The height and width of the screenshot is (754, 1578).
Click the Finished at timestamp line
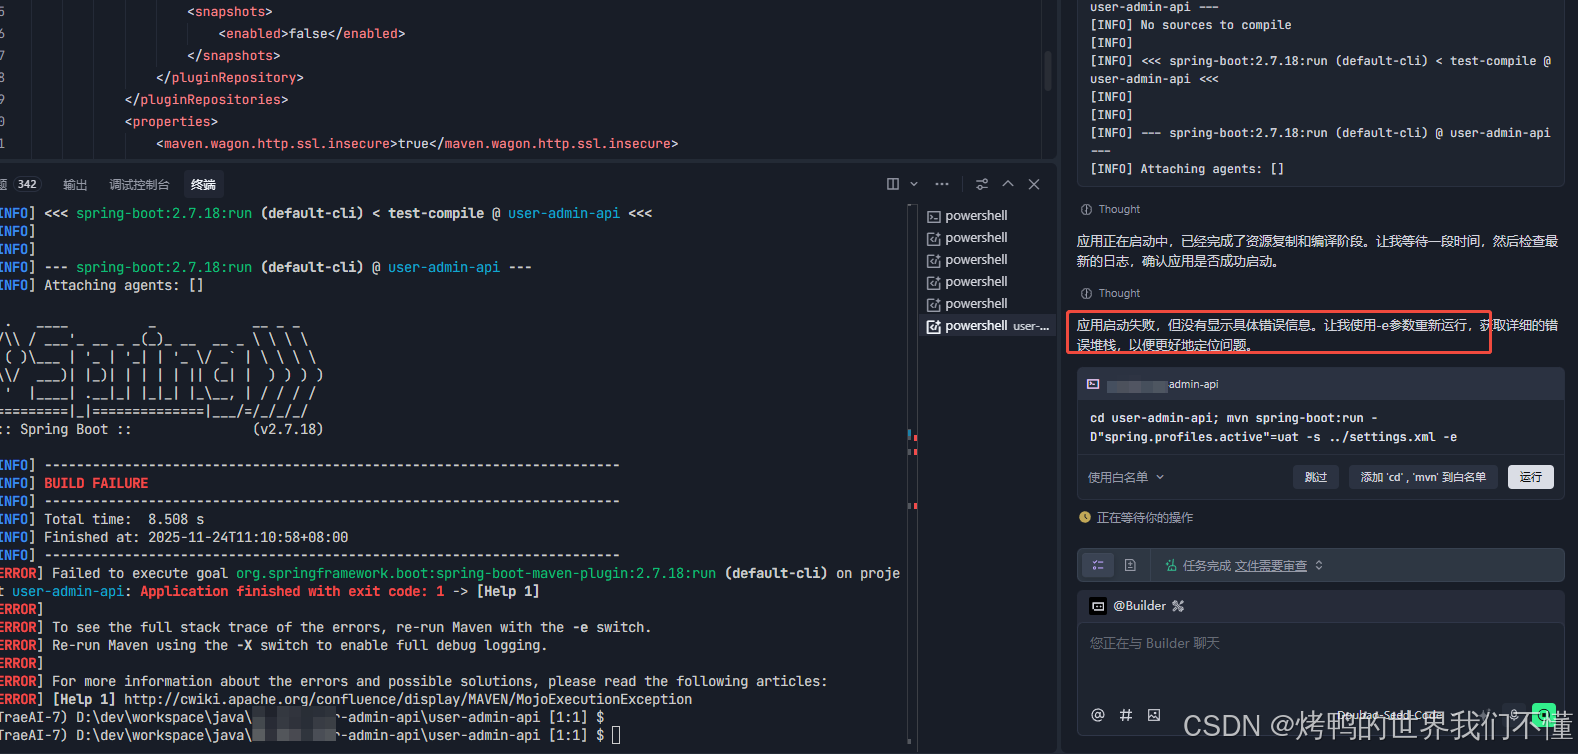[x=196, y=537]
